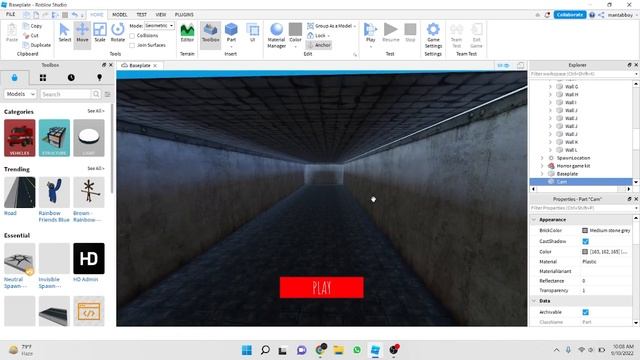Viewport: 640px width, 360px height.
Task: Click the Color property swatch
Action: click(585, 252)
